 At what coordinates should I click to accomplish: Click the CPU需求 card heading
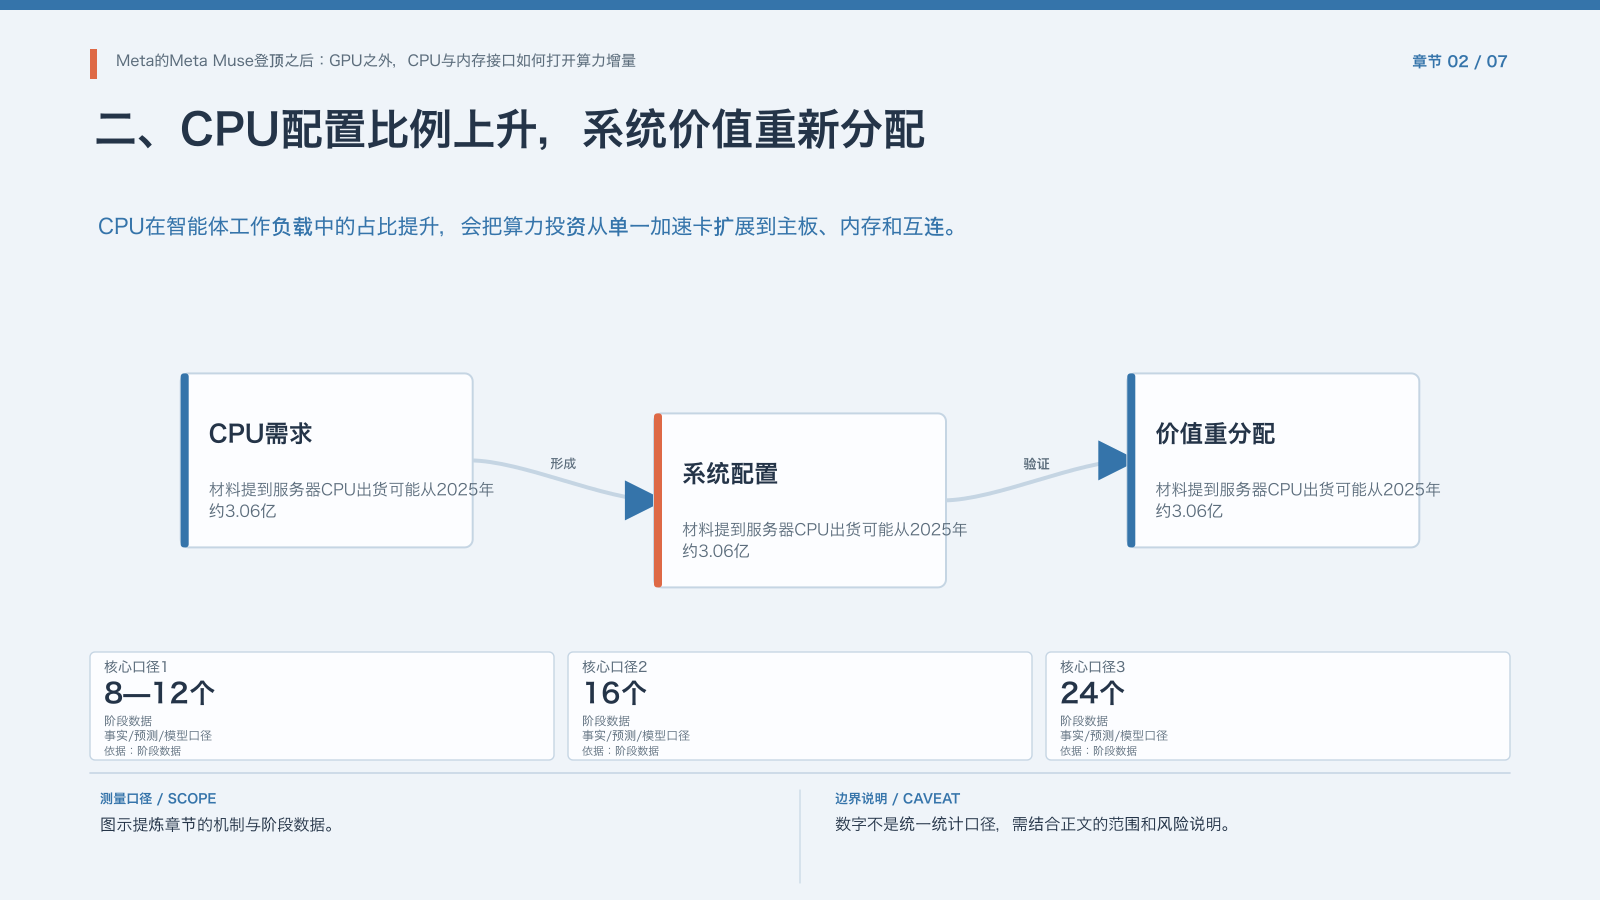tap(260, 434)
